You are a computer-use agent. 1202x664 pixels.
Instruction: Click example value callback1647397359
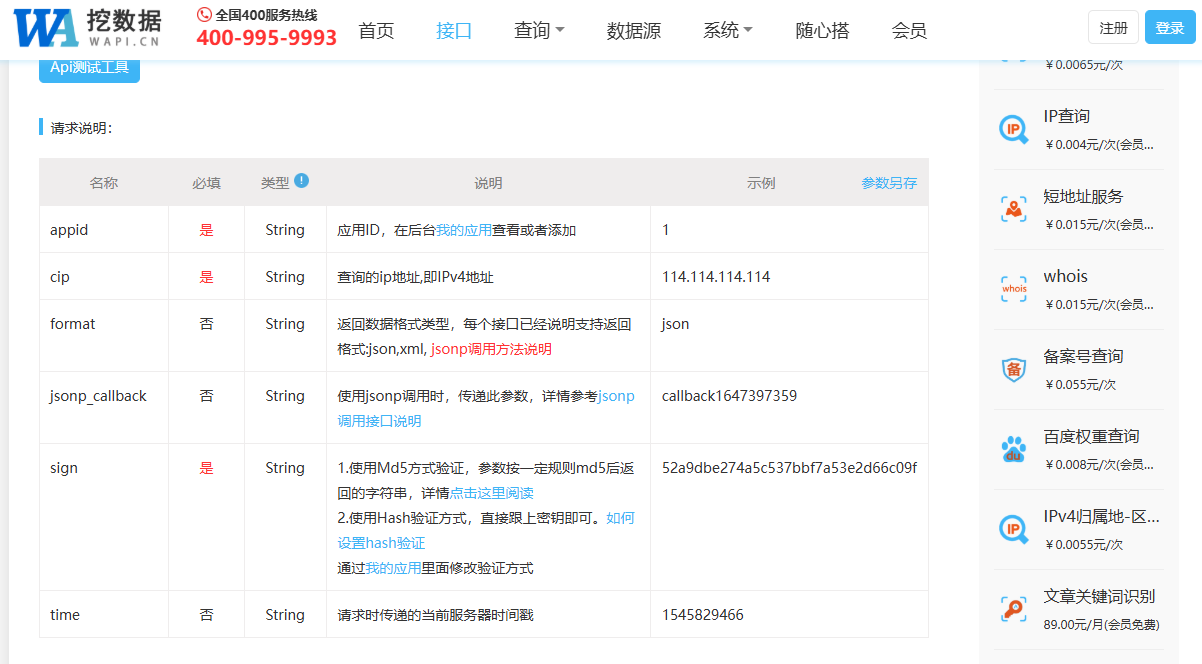pyautogui.click(x=729, y=396)
